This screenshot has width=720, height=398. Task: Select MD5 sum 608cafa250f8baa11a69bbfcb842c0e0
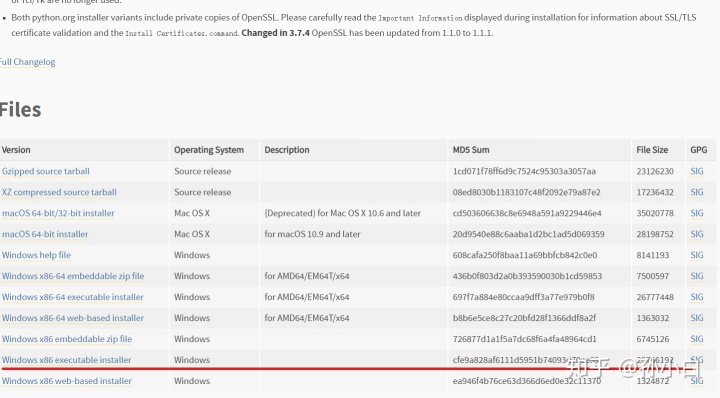525,255
